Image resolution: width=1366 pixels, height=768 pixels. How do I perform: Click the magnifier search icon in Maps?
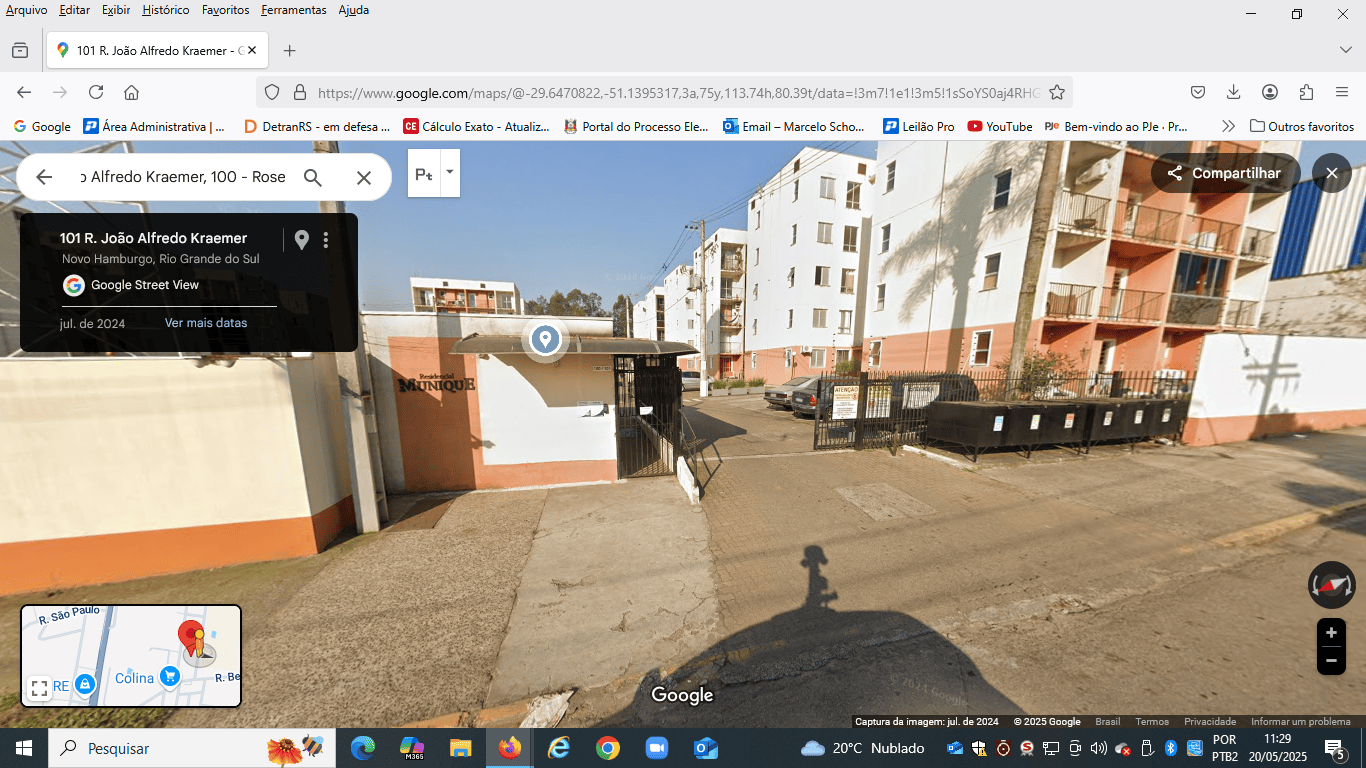pyautogui.click(x=313, y=177)
